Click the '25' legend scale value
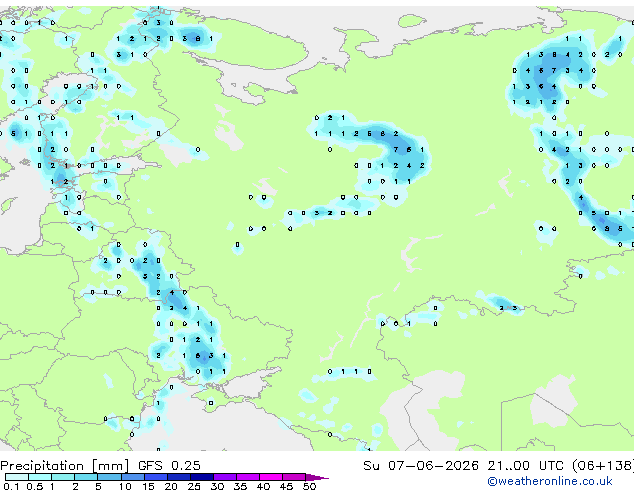 [194, 486]
